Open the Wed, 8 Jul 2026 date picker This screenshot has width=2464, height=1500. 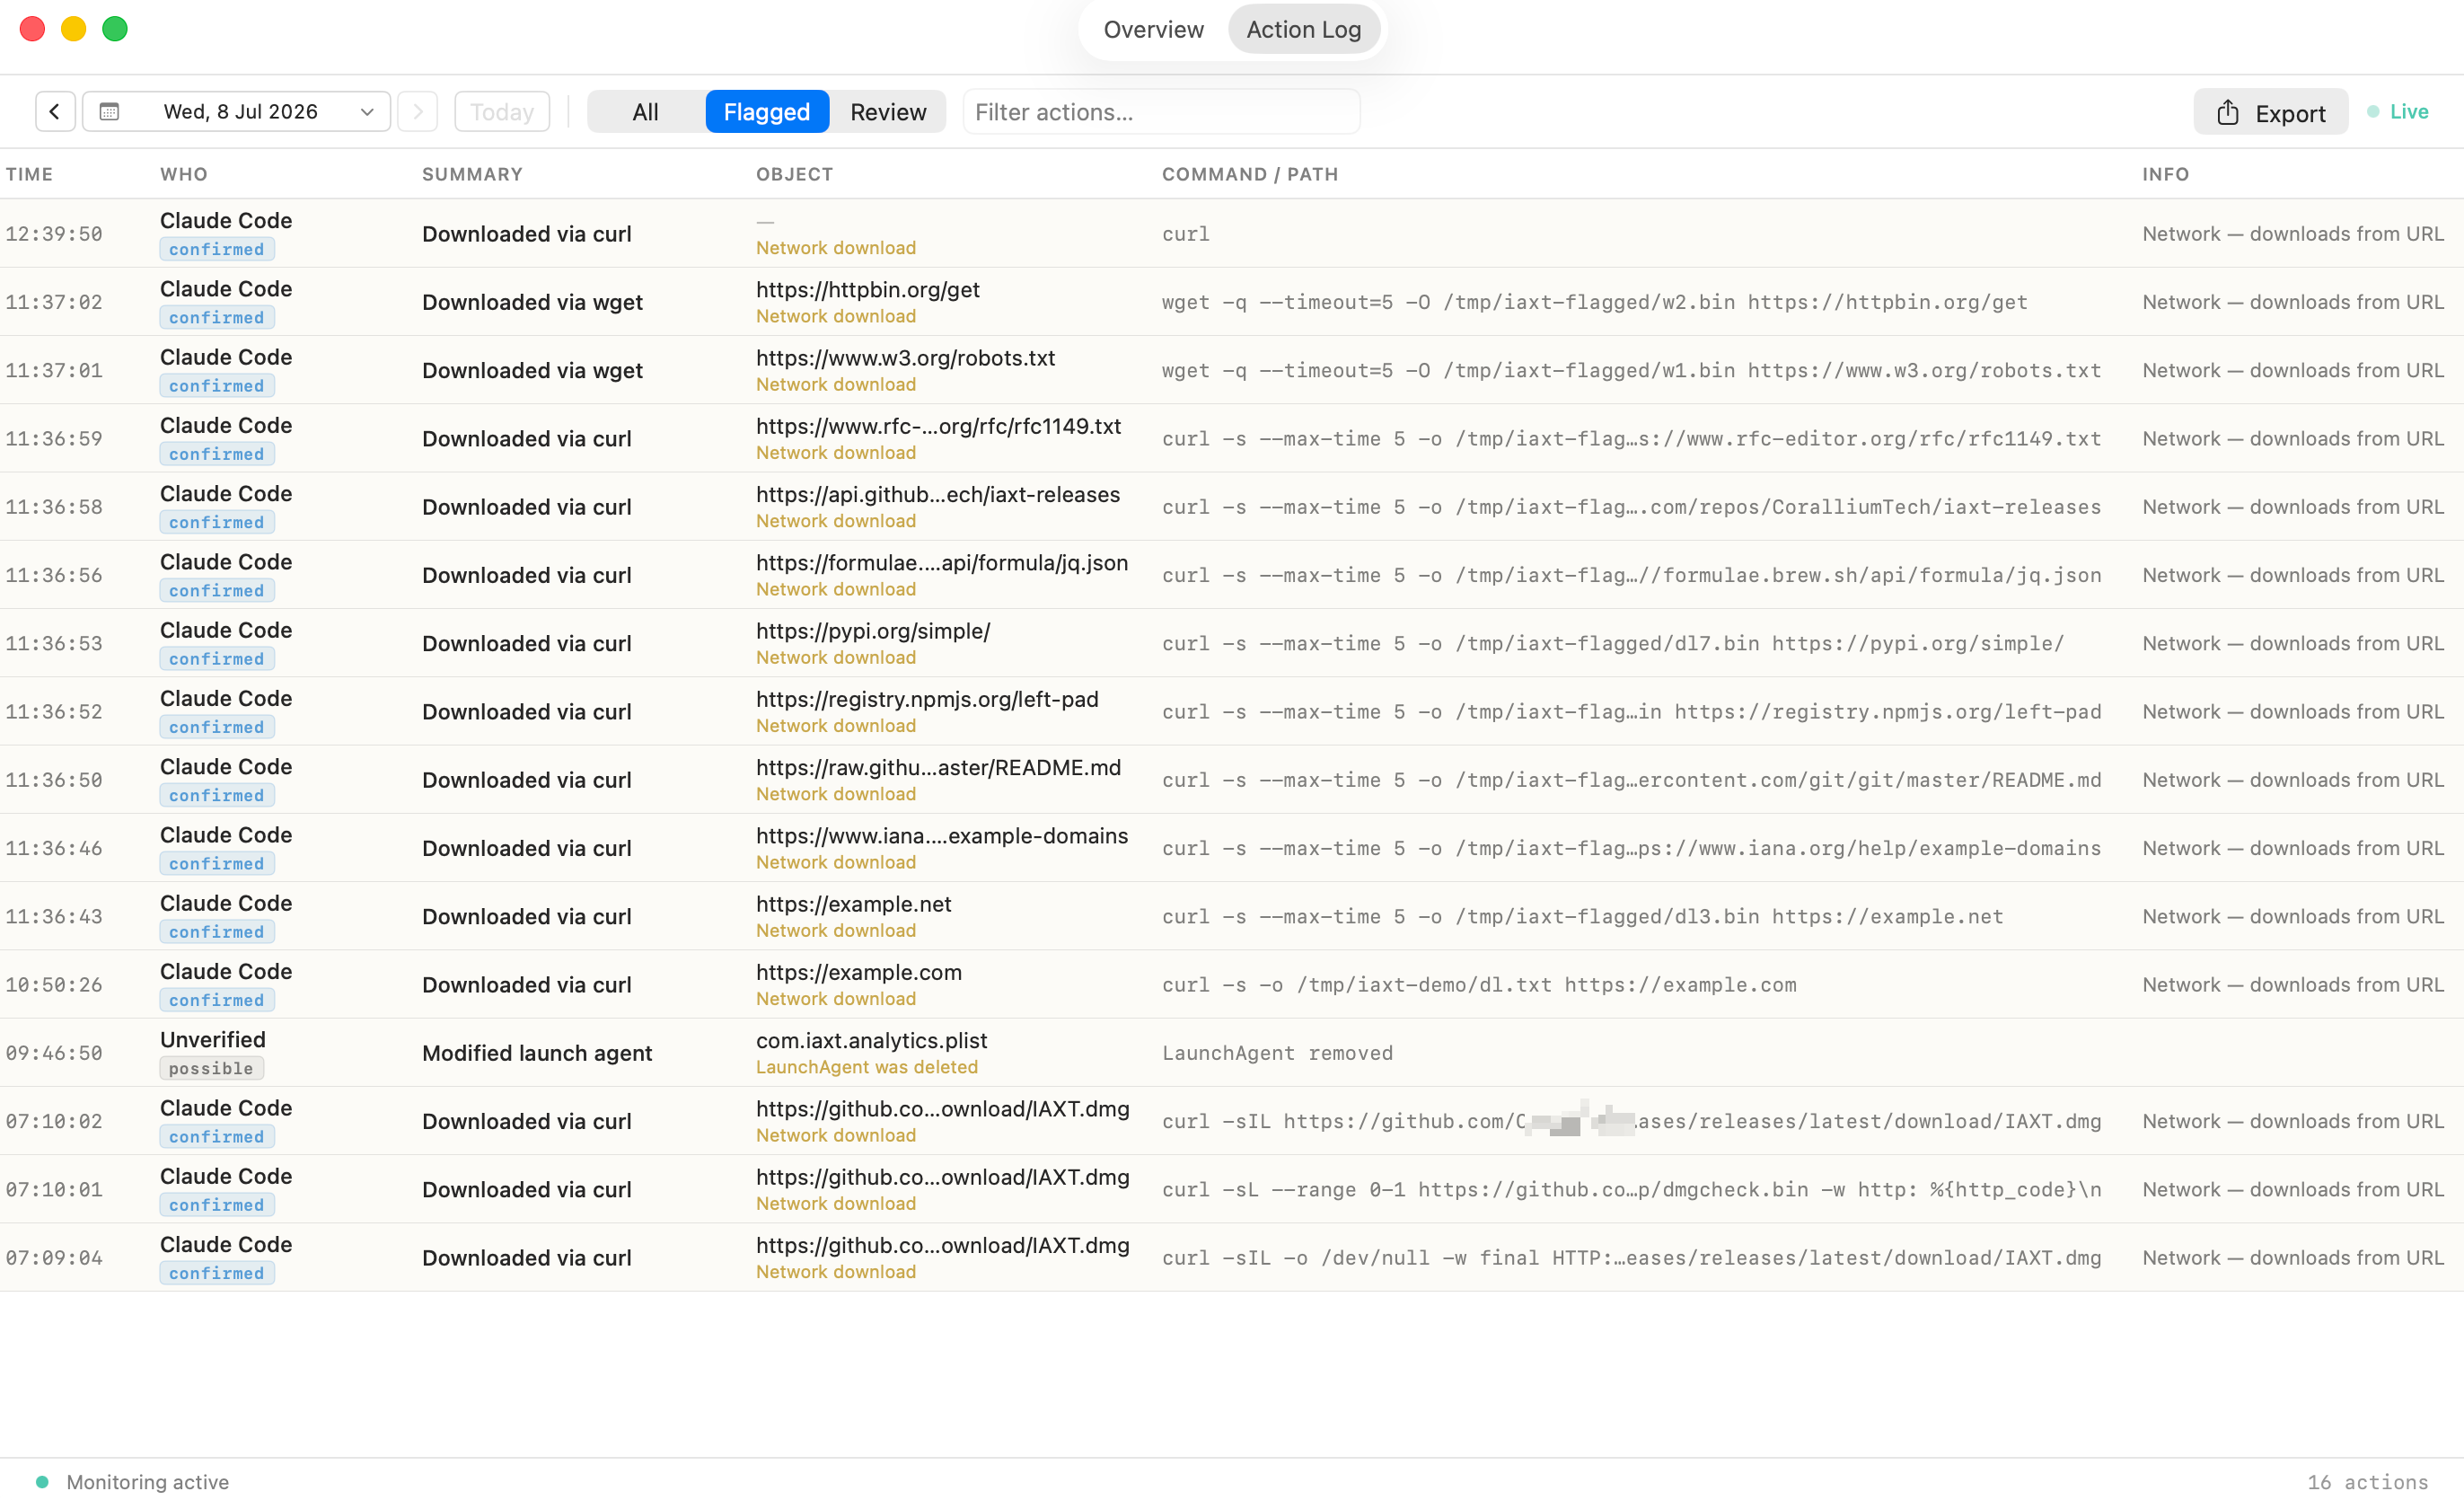click(x=236, y=111)
